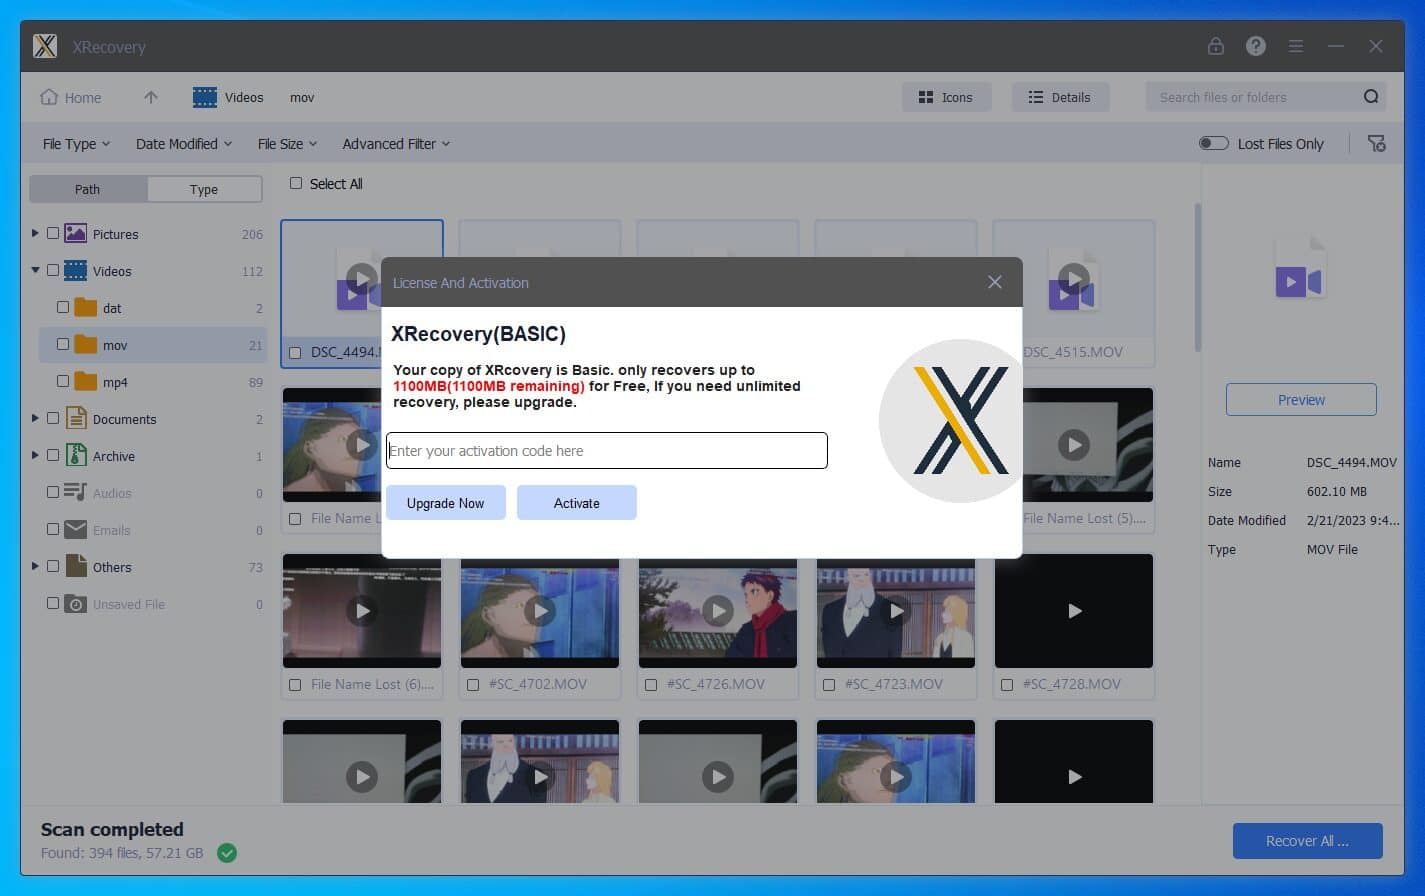
Task: Click the lock icon in title bar
Action: (1215, 46)
